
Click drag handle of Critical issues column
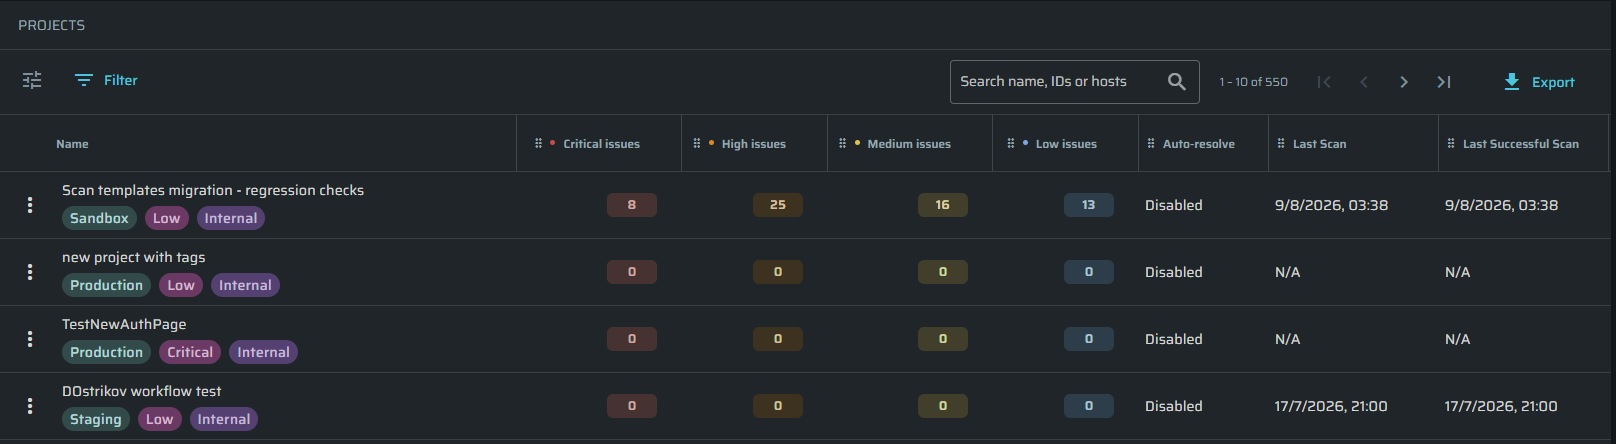click(538, 144)
